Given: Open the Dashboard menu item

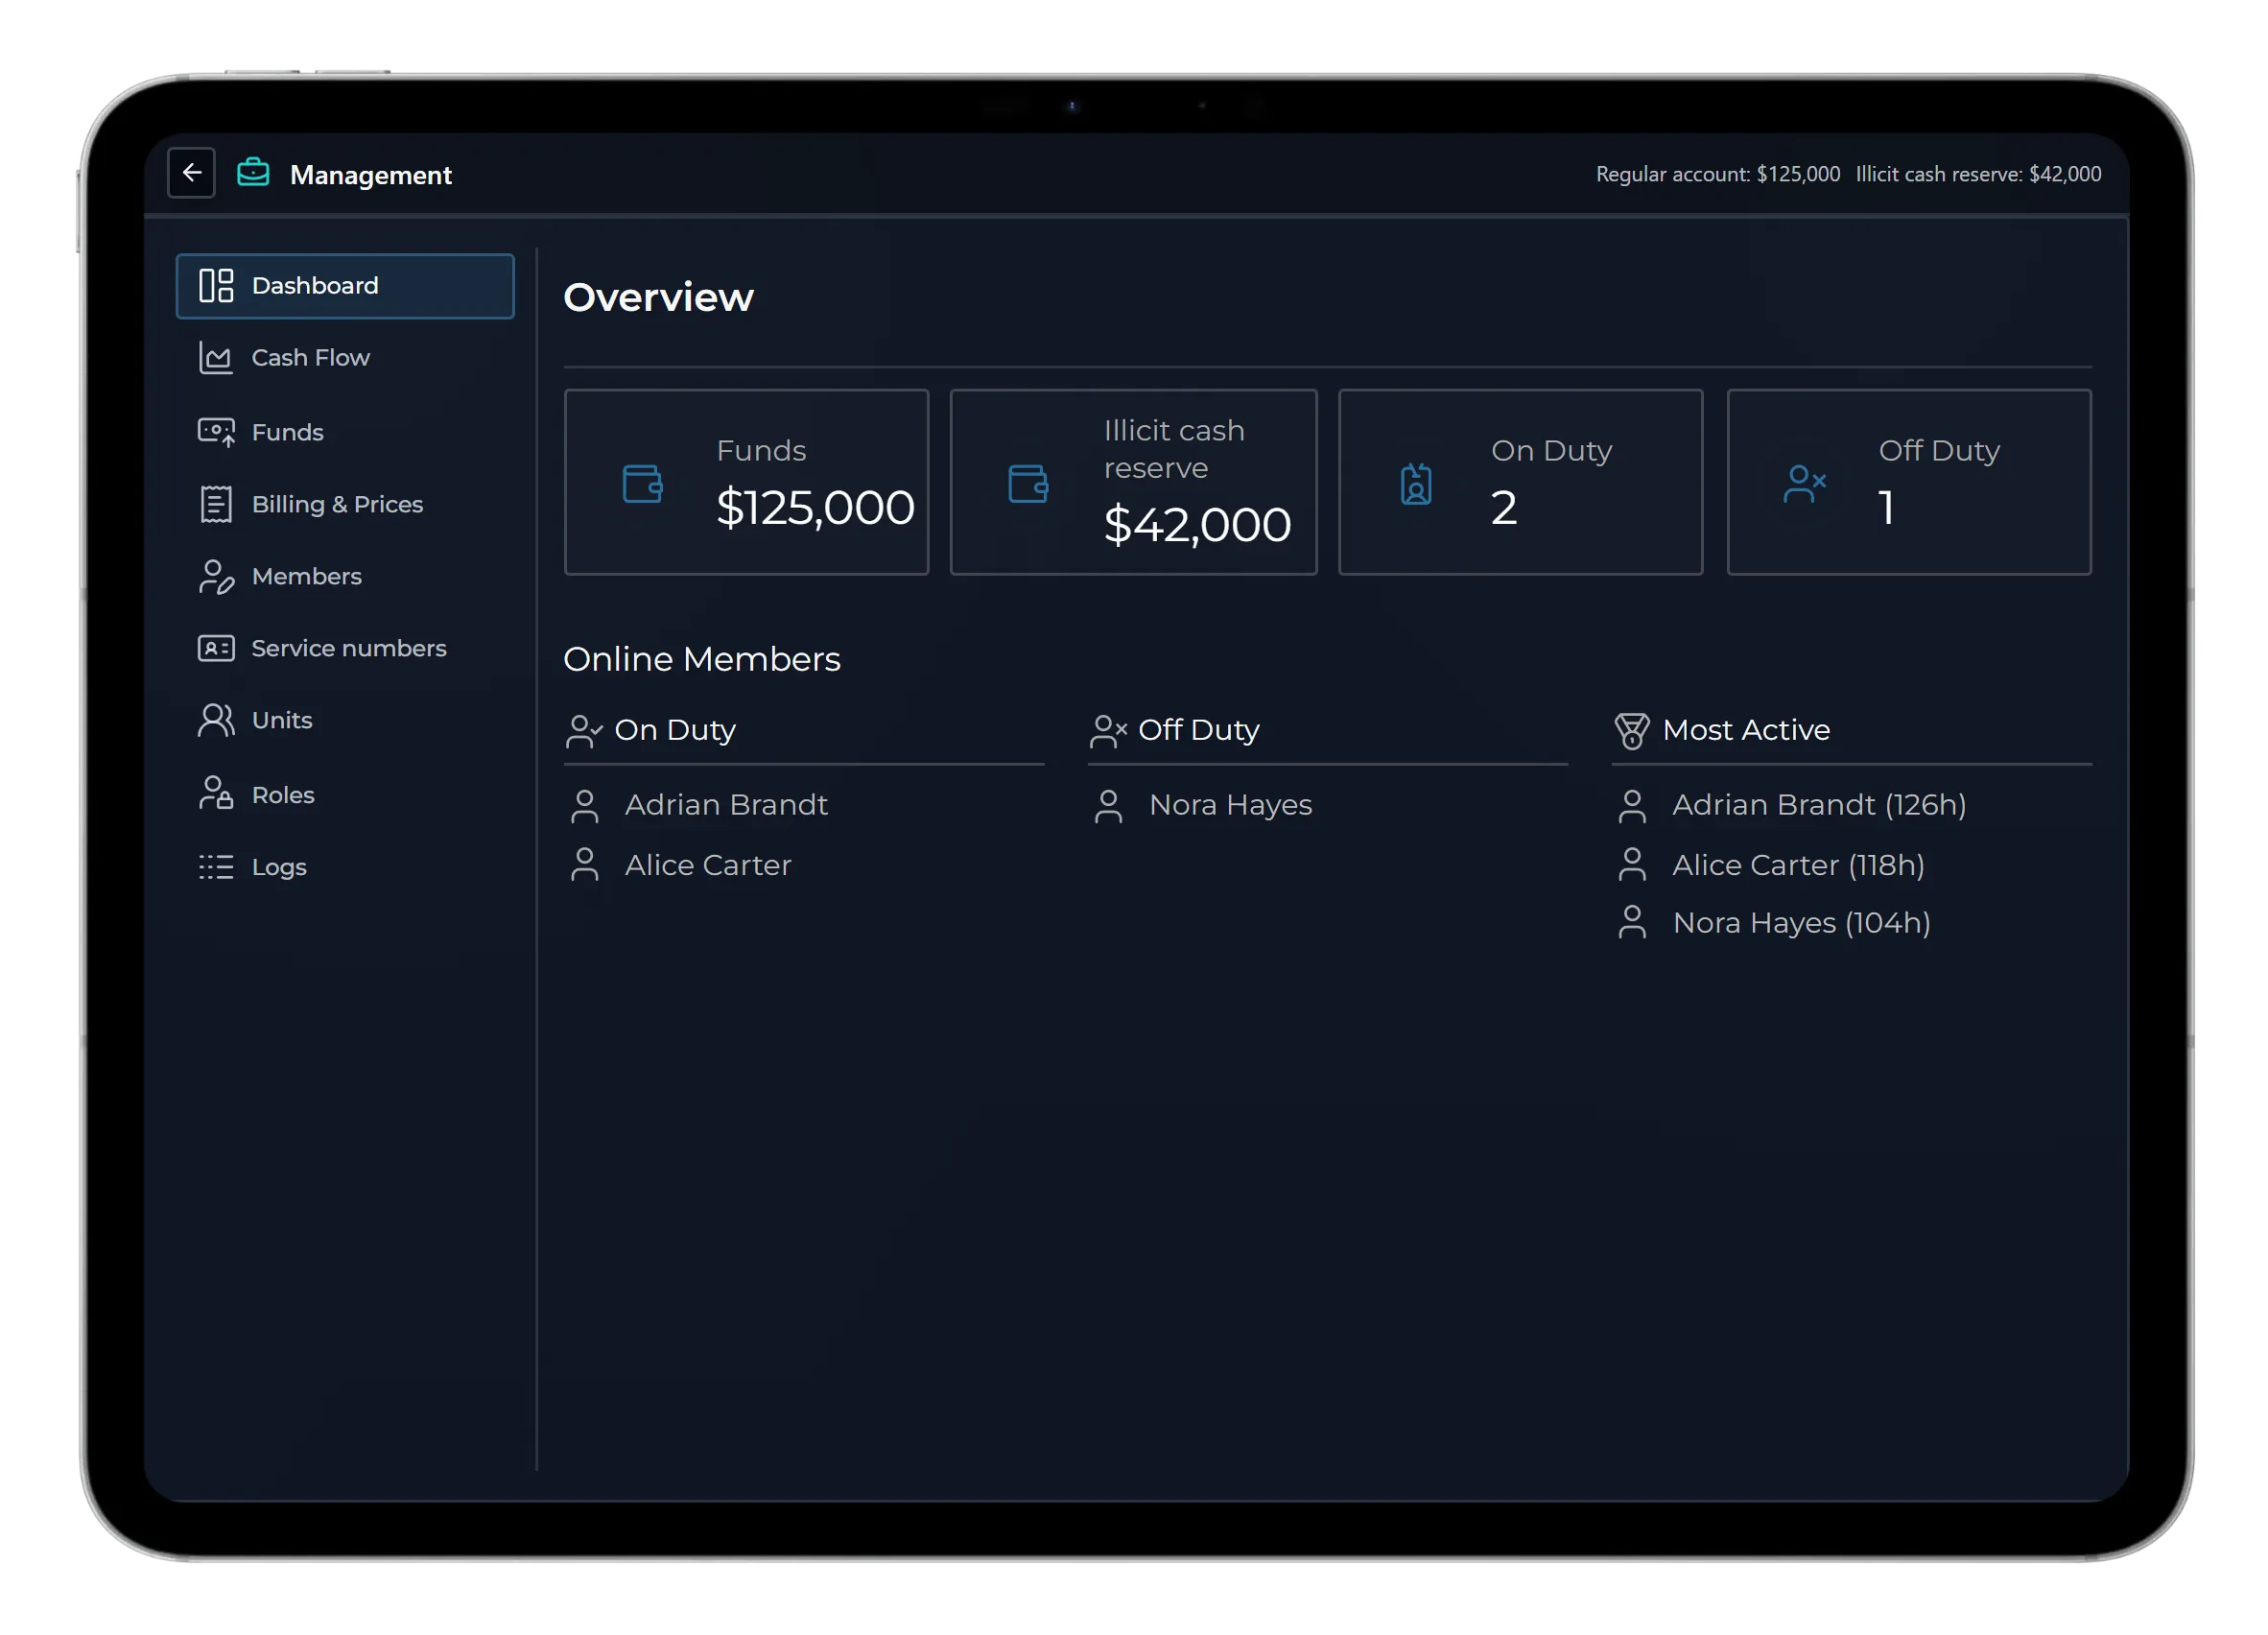Looking at the screenshot, I should coord(345,286).
